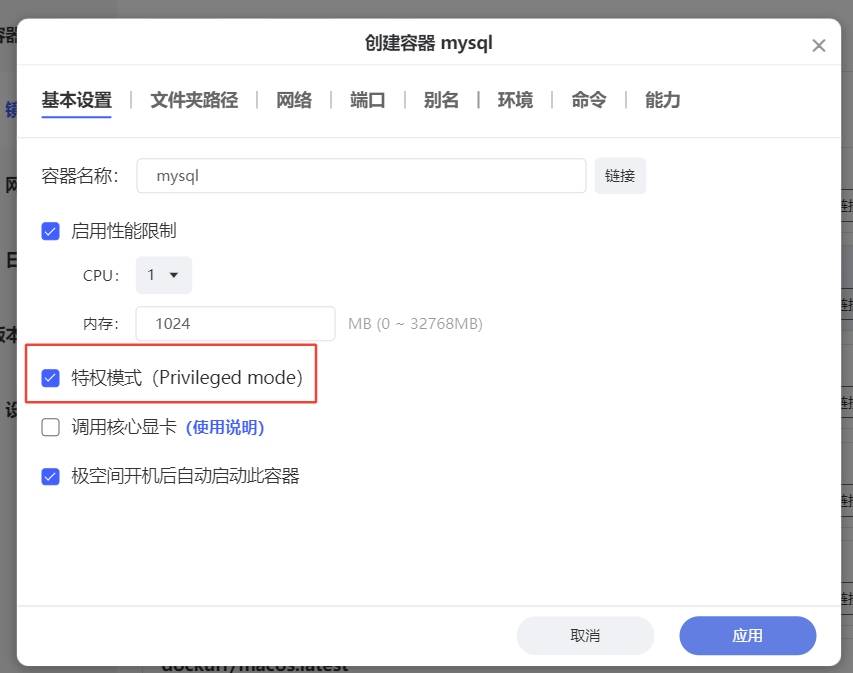The image size is (853, 673).
Task: Uncheck 特权模式 (Privileged mode)
Action: 50,377
